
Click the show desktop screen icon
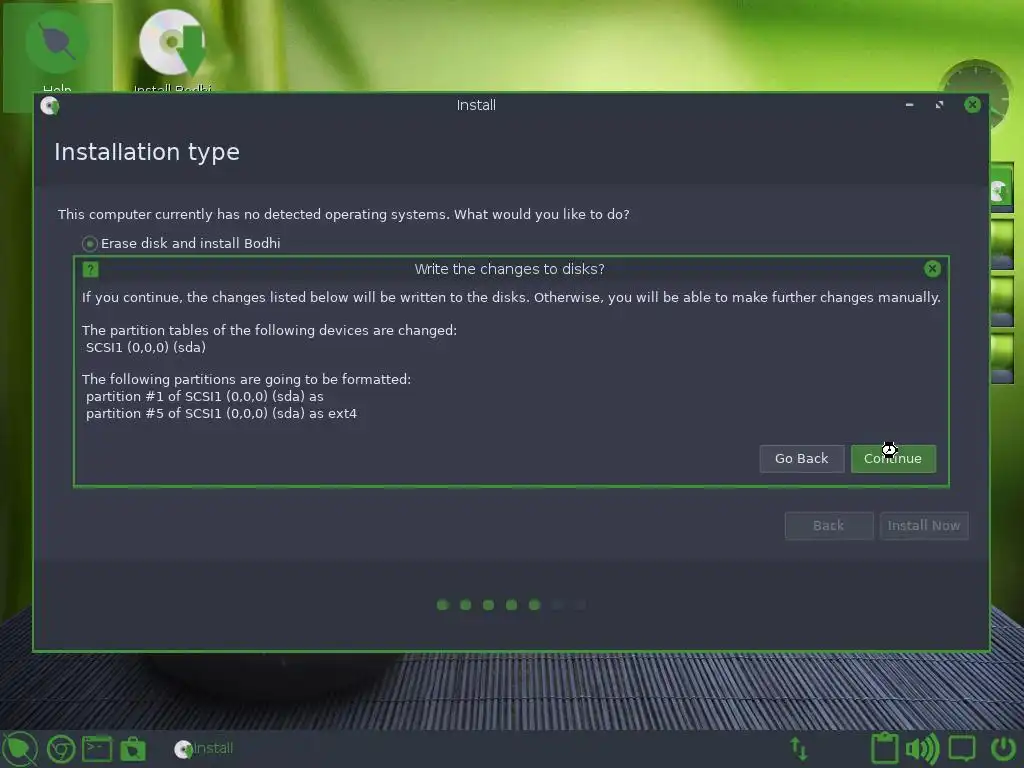tap(962, 748)
